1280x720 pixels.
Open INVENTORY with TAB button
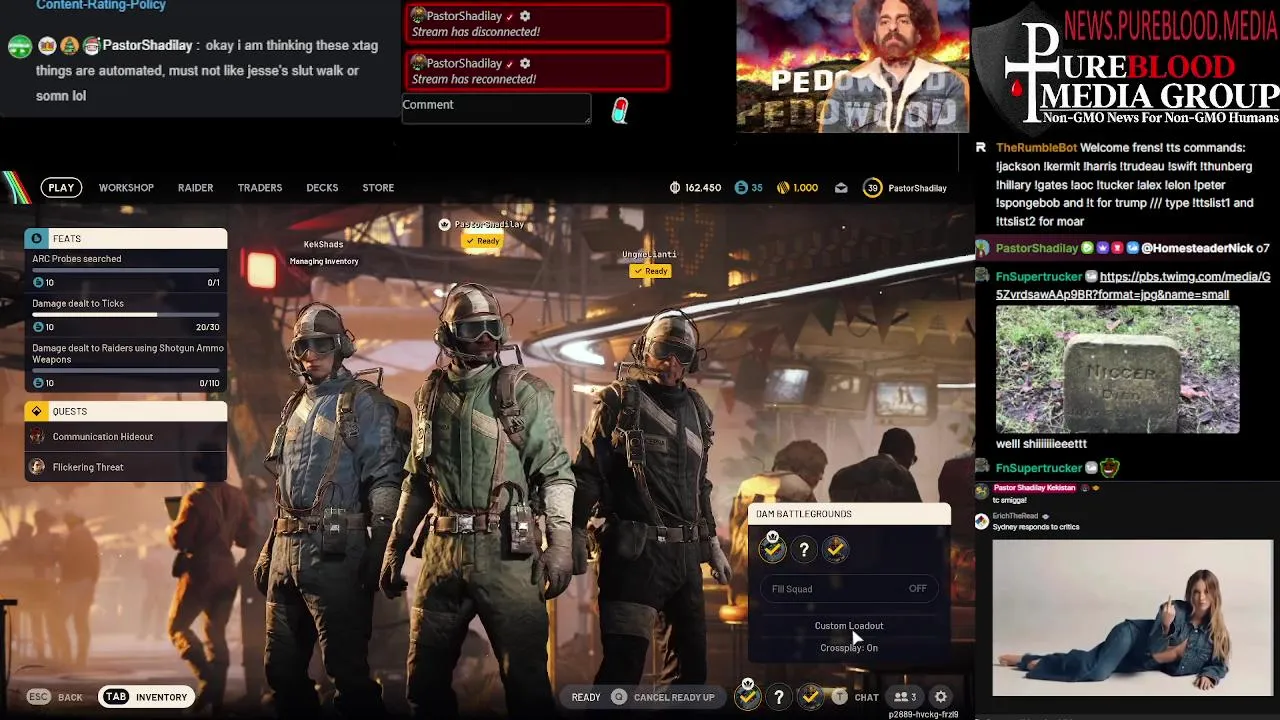[x=147, y=697]
